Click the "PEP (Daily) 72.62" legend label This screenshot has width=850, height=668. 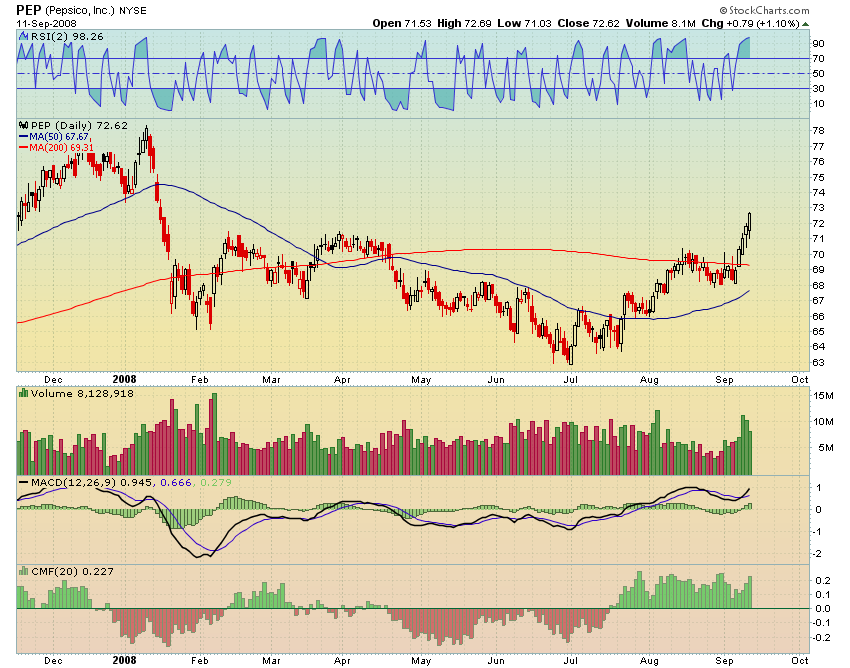pos(79,125)
